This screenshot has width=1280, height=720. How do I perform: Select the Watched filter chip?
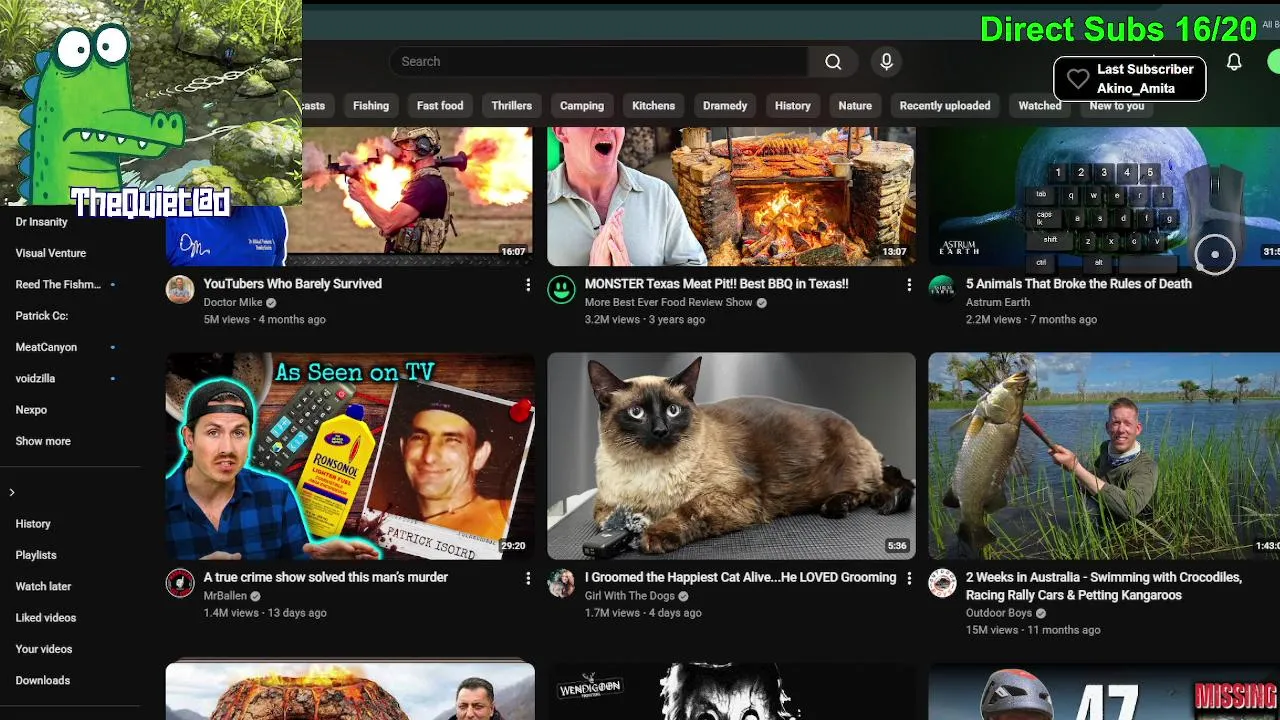1040,106
